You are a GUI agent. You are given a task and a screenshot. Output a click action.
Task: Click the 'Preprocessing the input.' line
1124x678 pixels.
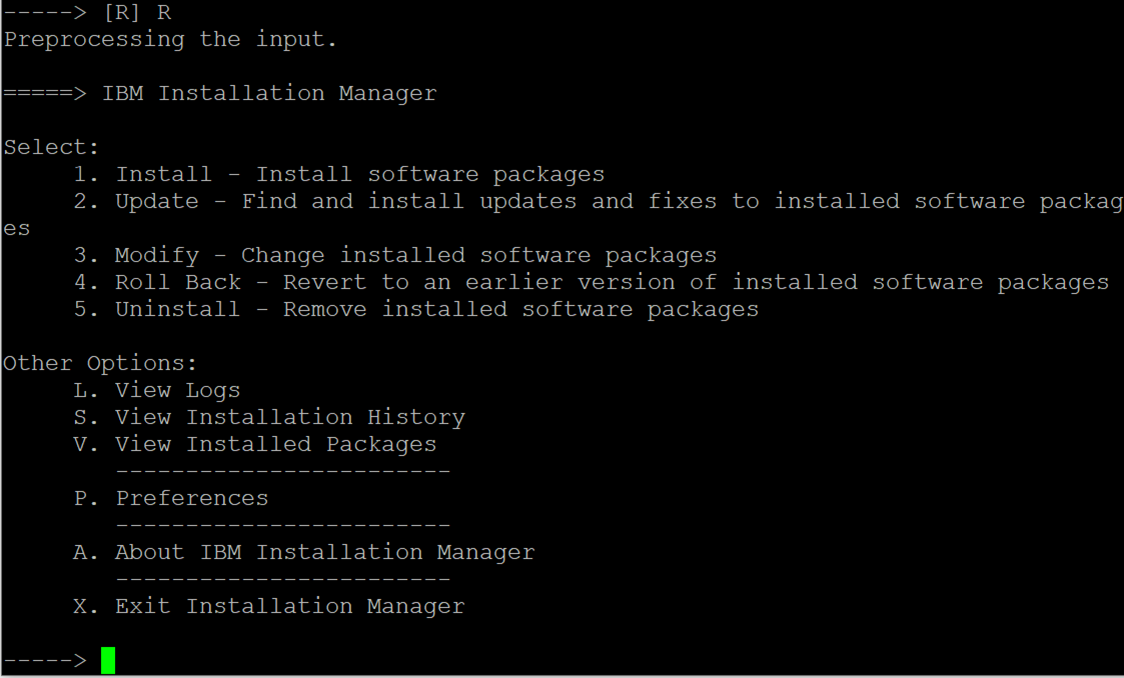171,39
